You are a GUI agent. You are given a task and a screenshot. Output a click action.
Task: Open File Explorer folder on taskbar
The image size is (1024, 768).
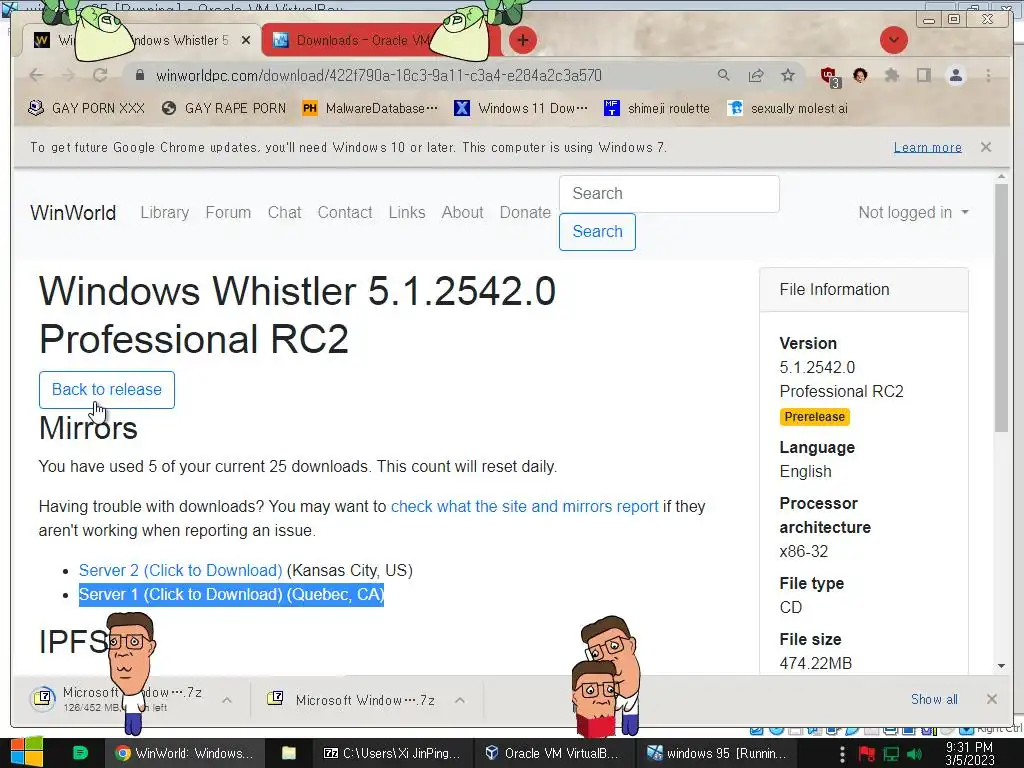point(289,754)
